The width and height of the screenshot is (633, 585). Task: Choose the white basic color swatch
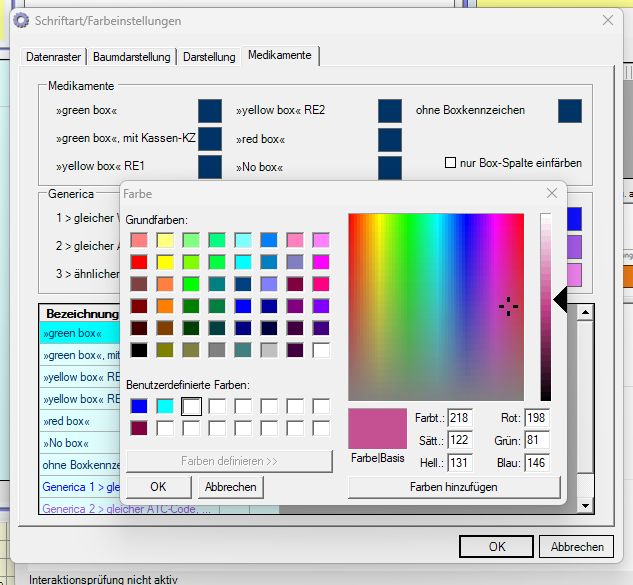320,350
